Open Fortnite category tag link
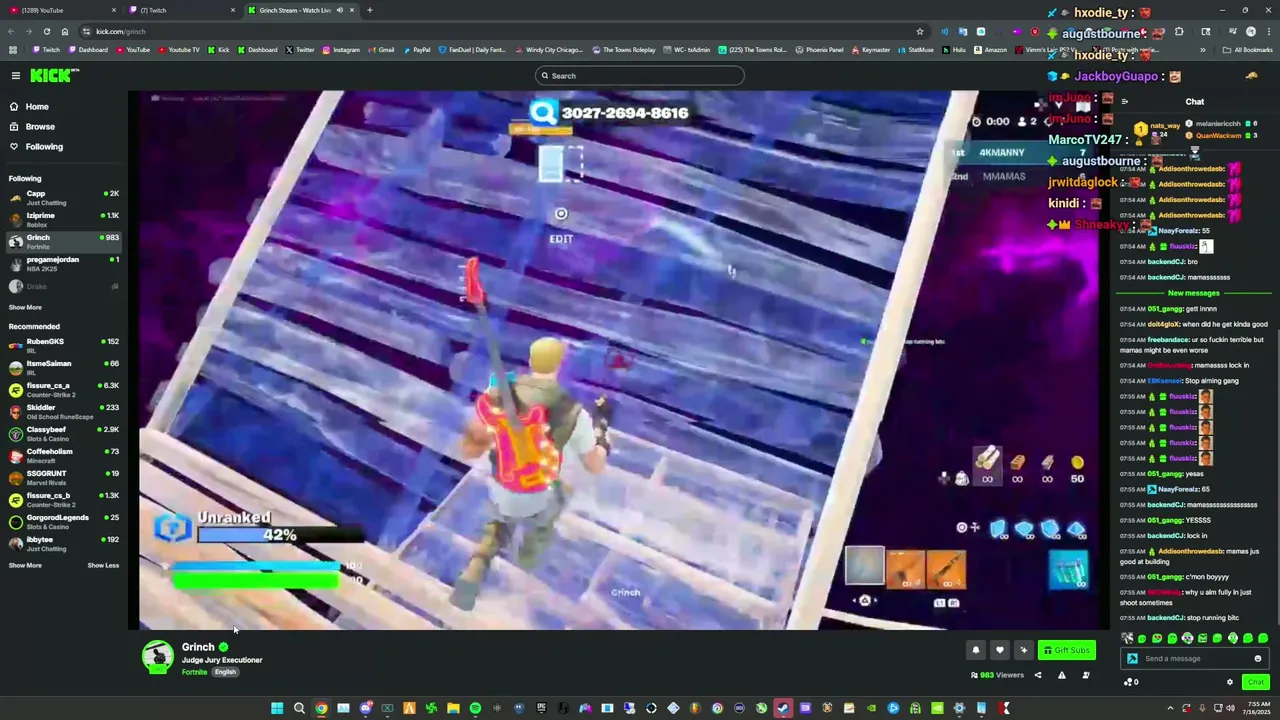1280x720 pixels. click(x=194, y=672)
